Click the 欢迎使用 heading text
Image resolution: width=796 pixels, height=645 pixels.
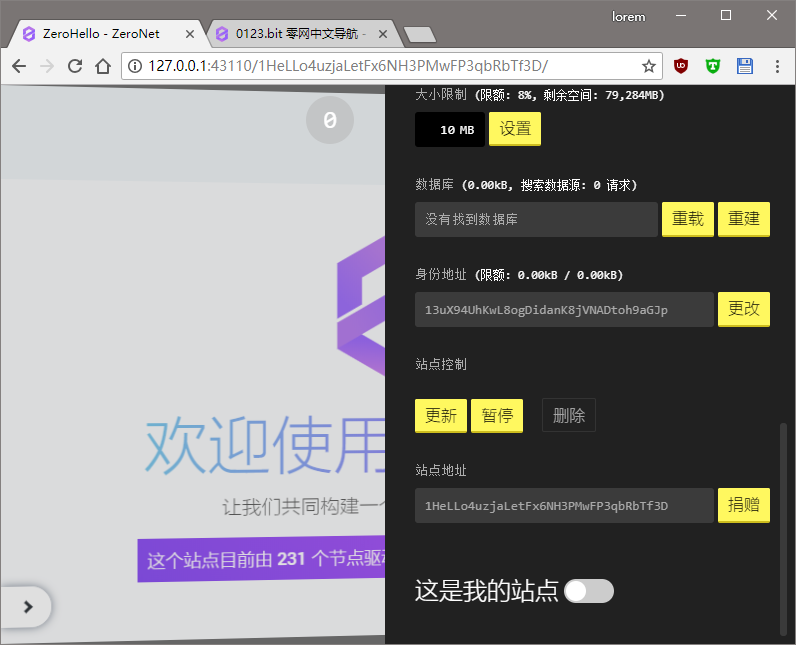[266, 445]
